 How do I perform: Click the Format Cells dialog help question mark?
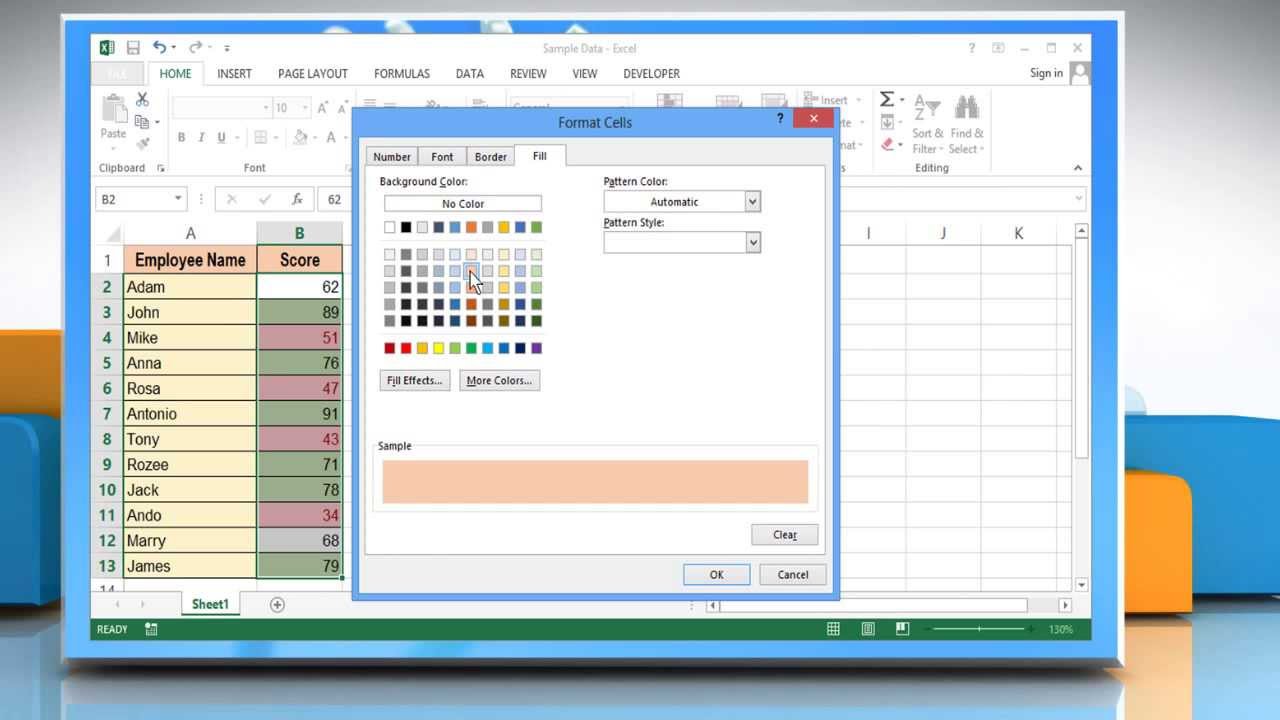780,118
